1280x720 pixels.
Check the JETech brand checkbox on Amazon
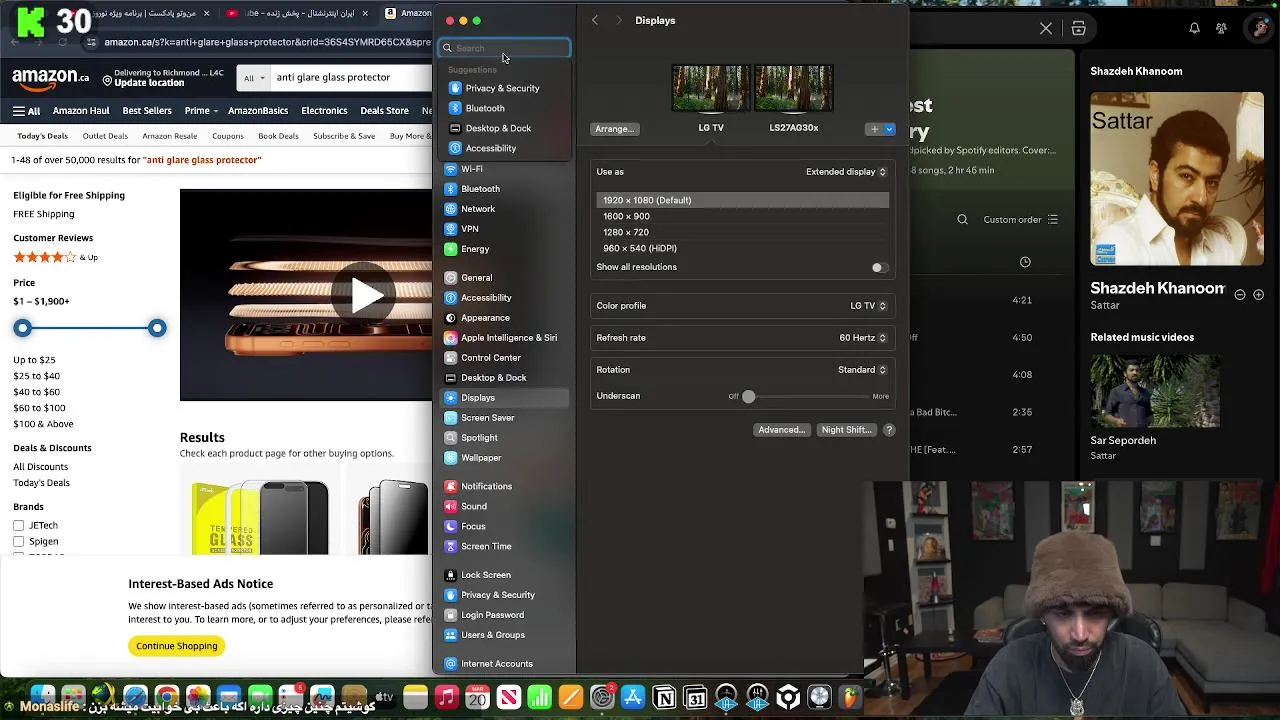pos(18,525)
